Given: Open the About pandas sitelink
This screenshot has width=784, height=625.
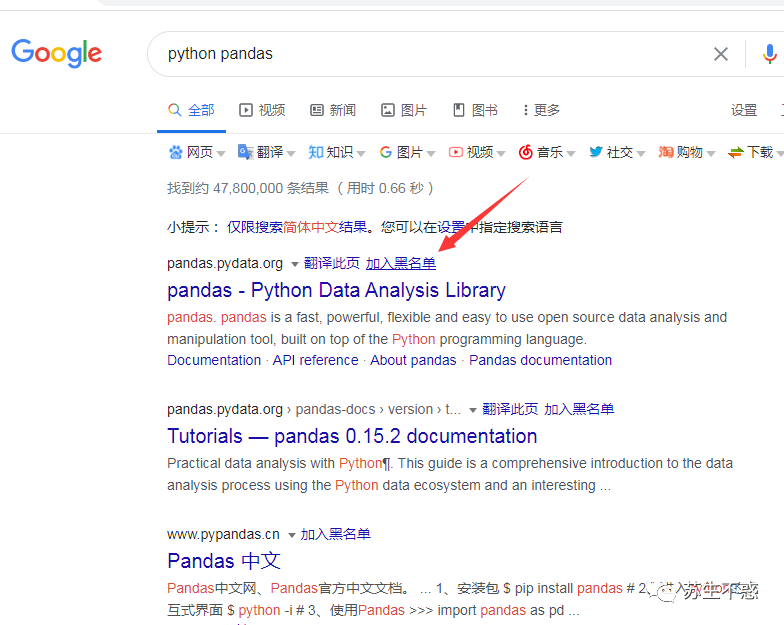Looking at the screenshot, I should 413,360.
